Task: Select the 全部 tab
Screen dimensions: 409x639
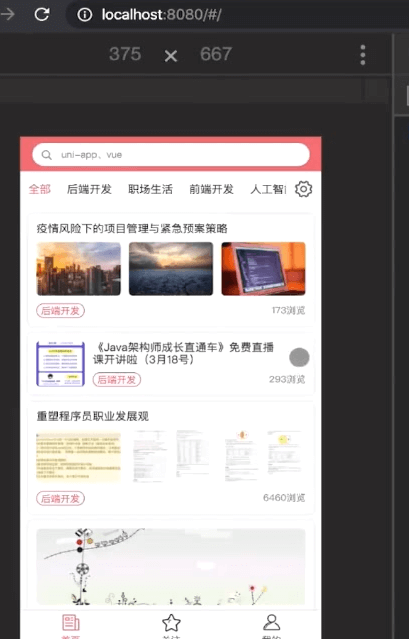Action: [x=40, y=189]
